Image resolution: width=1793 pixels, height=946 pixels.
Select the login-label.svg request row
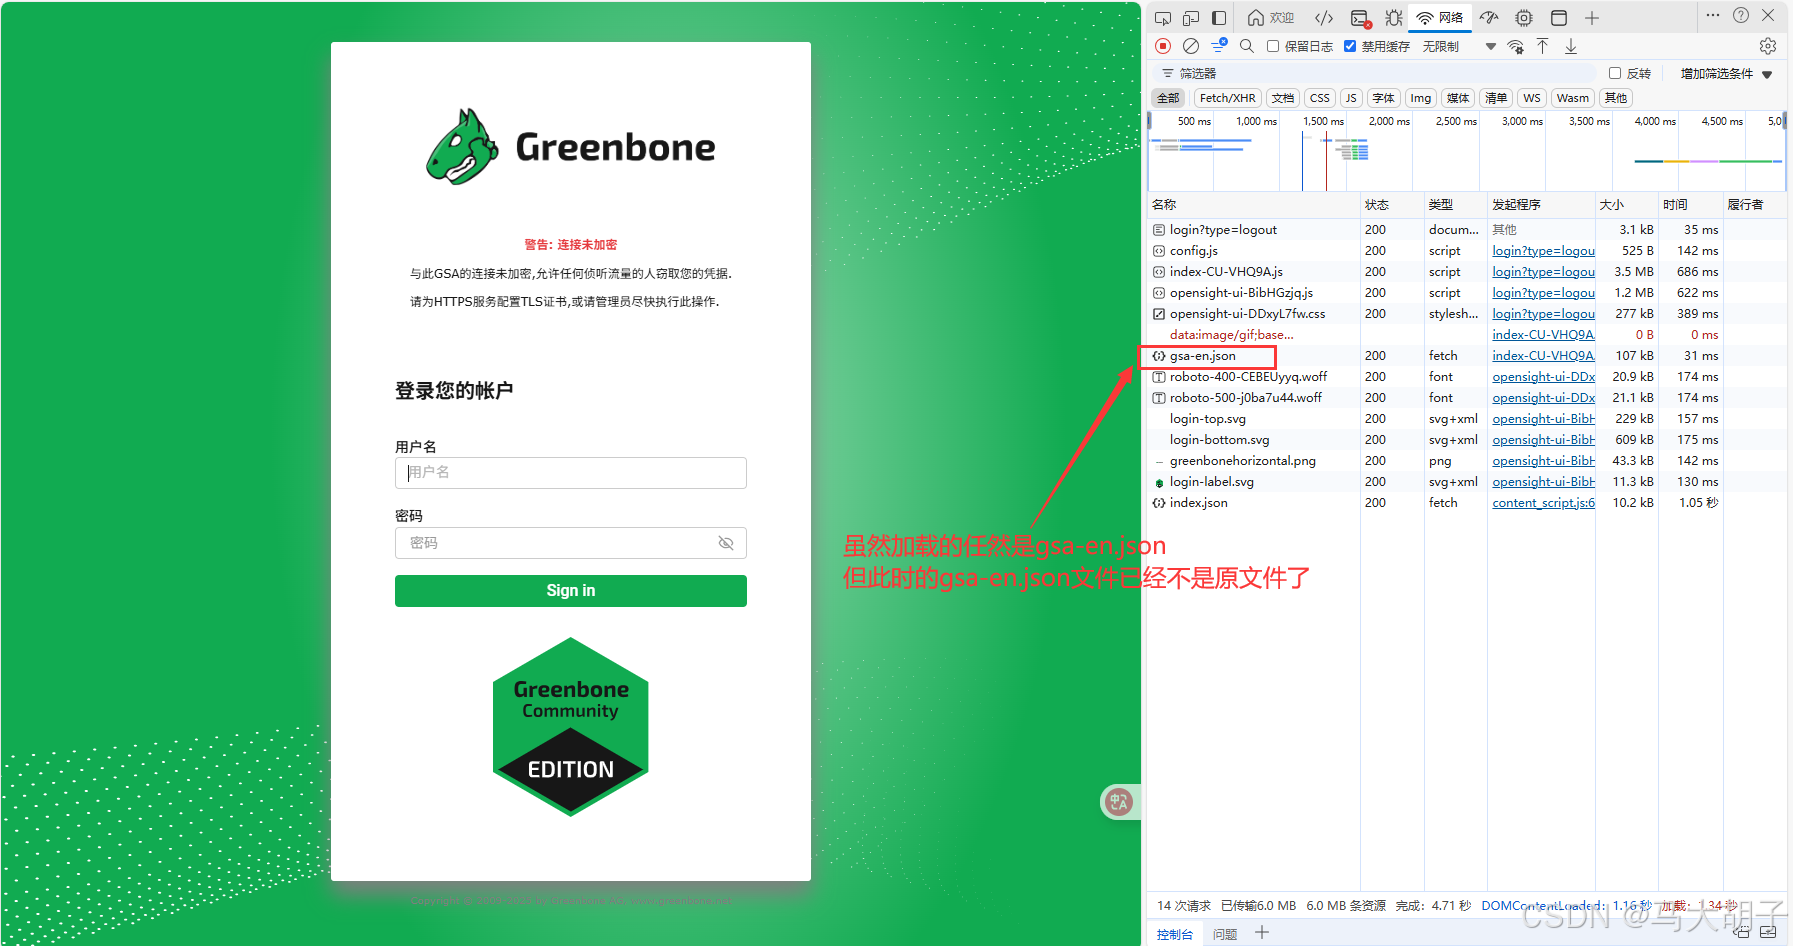click(1466, 482)
